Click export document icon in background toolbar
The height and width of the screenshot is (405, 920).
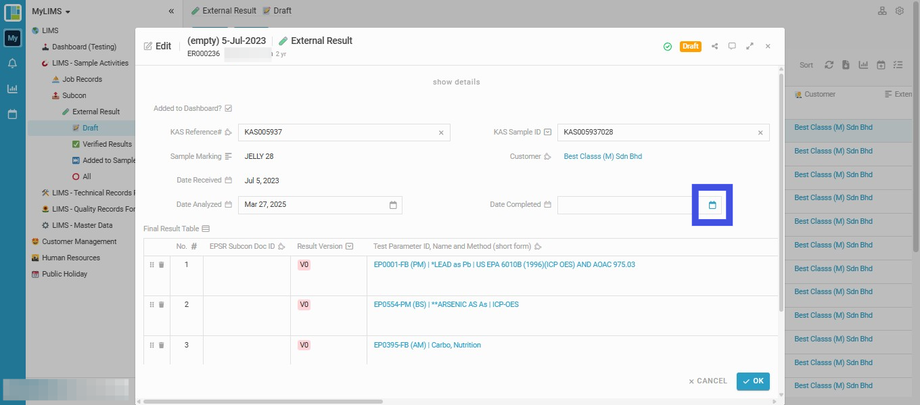[x=845, y=65]
